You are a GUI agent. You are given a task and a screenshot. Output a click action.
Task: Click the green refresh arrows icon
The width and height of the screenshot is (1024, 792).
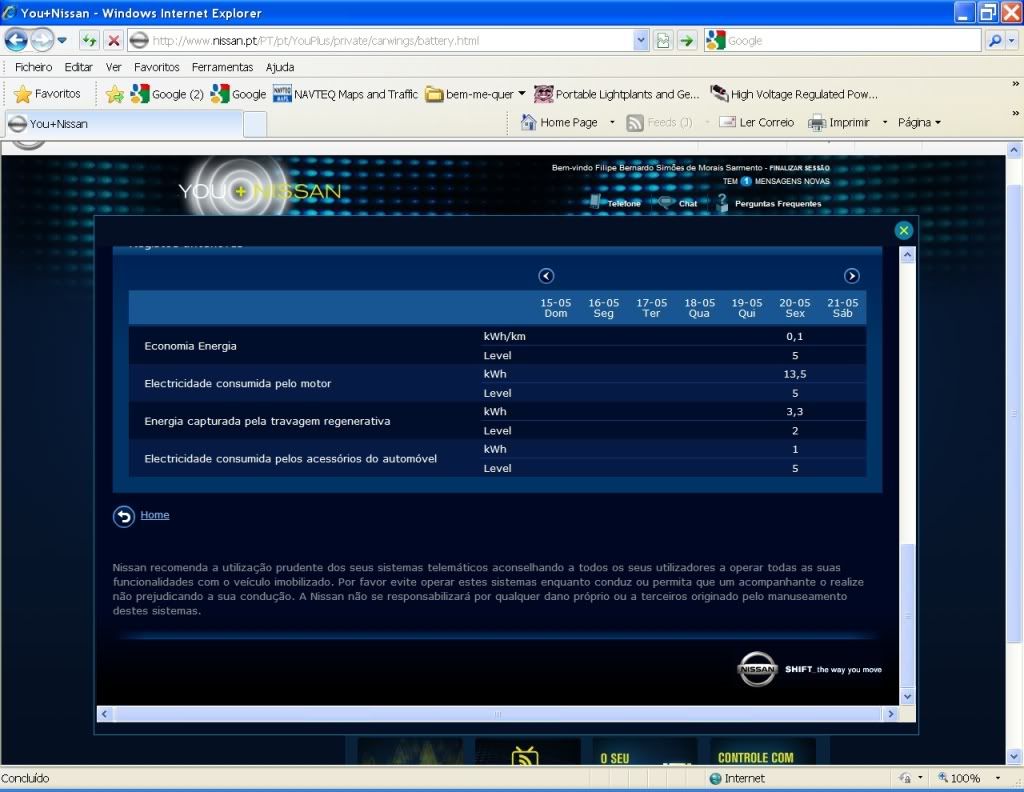point(89,40)
